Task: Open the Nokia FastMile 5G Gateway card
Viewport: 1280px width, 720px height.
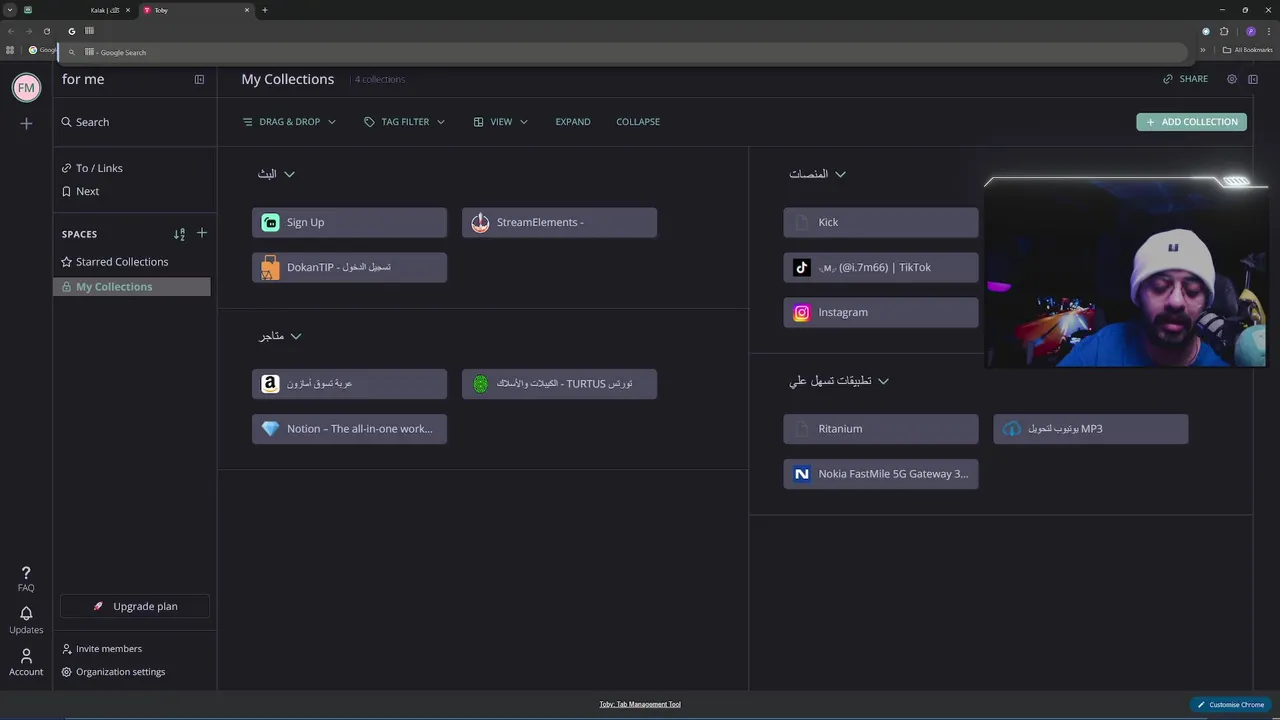Action: [x=880, y=474]
